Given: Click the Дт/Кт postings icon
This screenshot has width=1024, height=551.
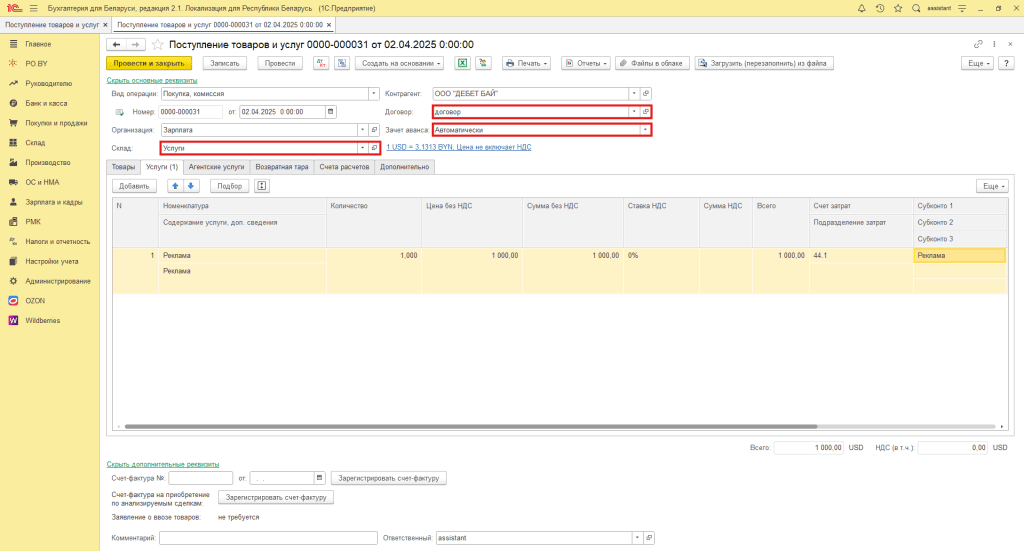Looking at the screenshot, I should tap(321, 63).
